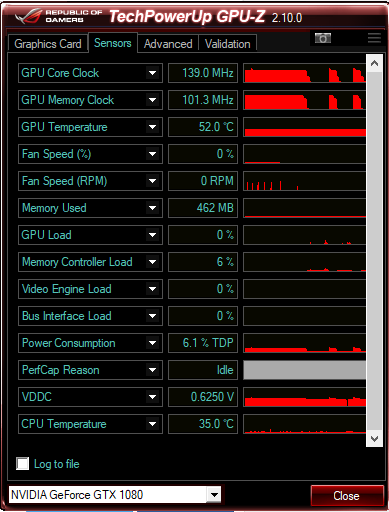This screenshot has width=389, height=512.
Task: Click the Idle PerfCap value
Action: pyautogui.click(x=203, y=370)
